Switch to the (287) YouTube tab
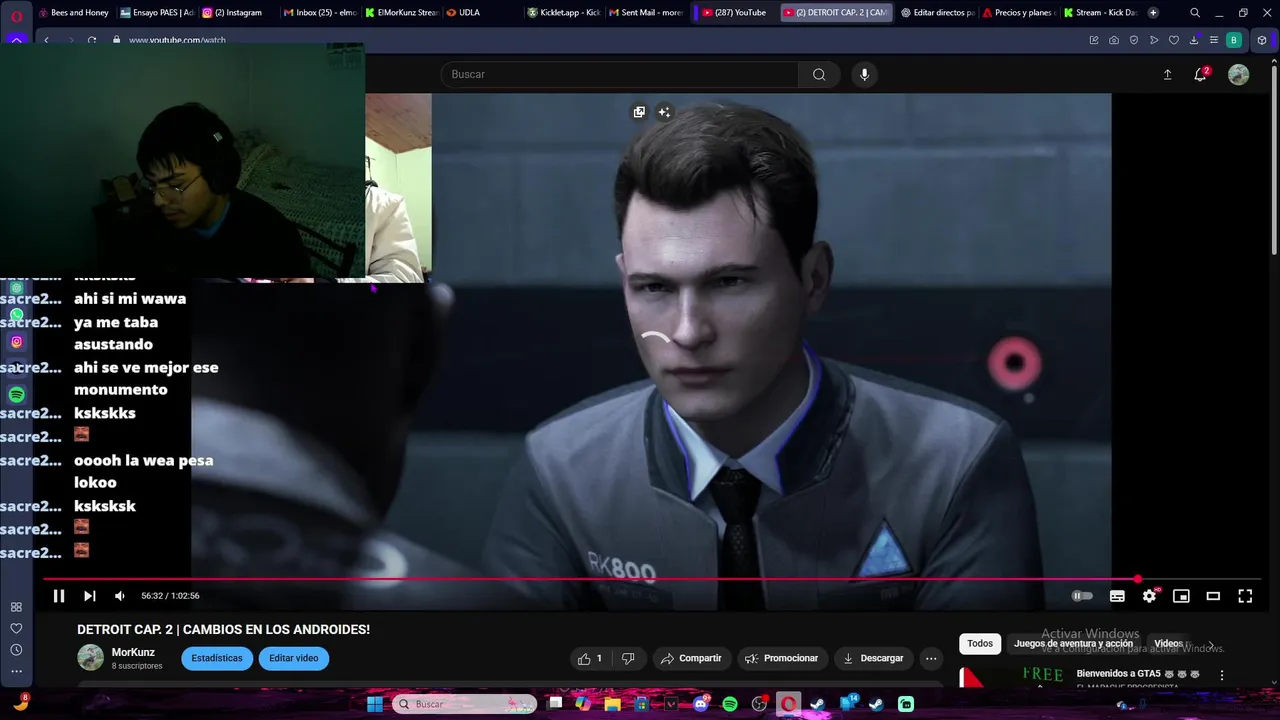Viewport: 1280px width, 720px height. point(734,13)
